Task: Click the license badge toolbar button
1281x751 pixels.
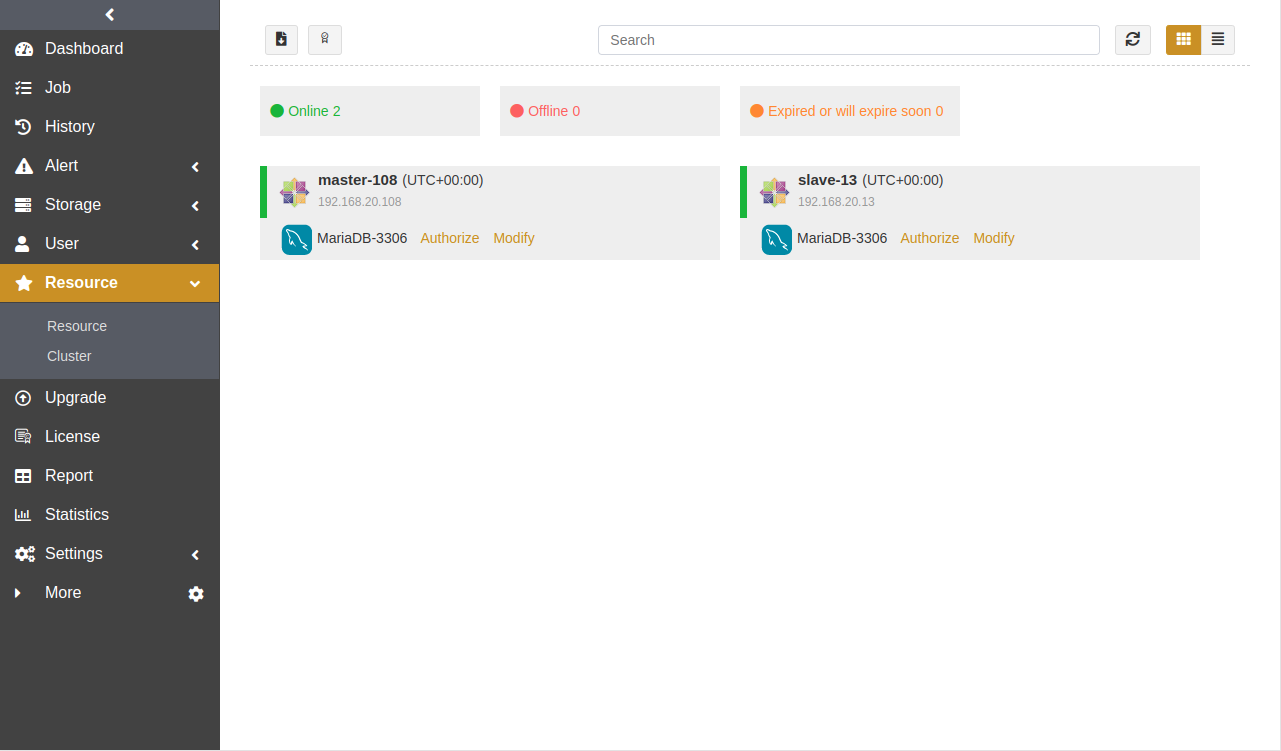Action: tap(325, 40)
